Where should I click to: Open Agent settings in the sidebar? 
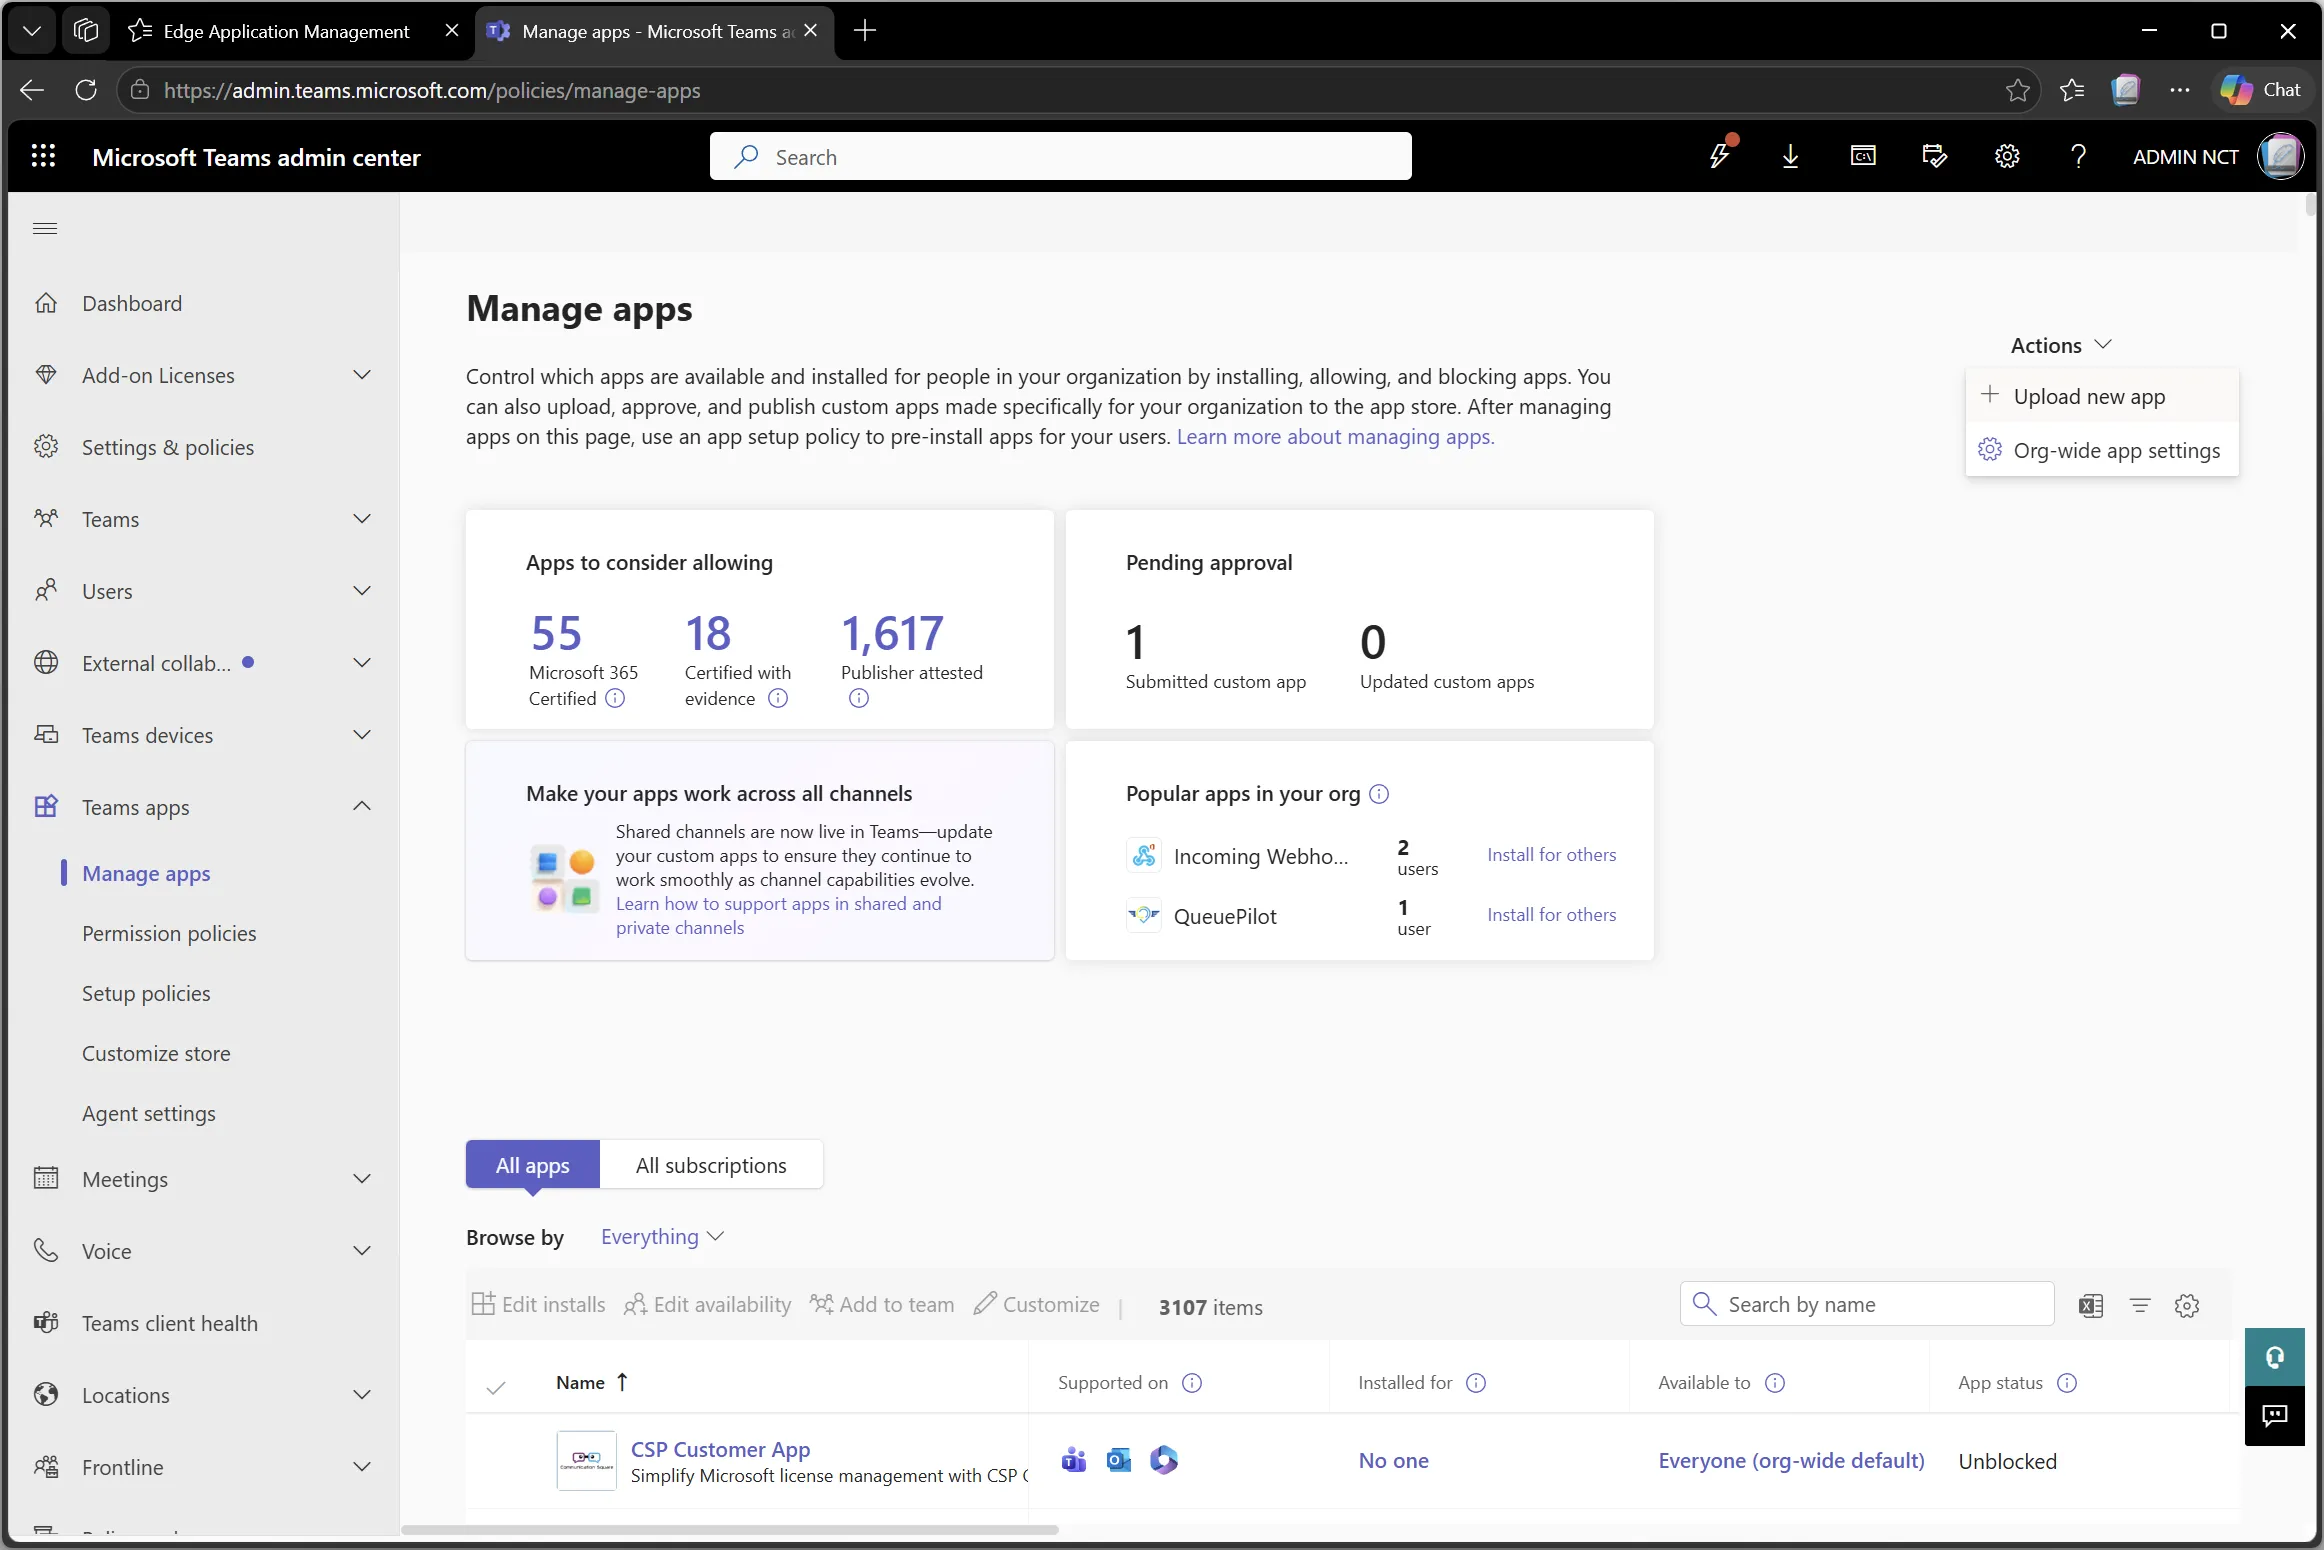pyautogui.click(x=148, y=1113)
